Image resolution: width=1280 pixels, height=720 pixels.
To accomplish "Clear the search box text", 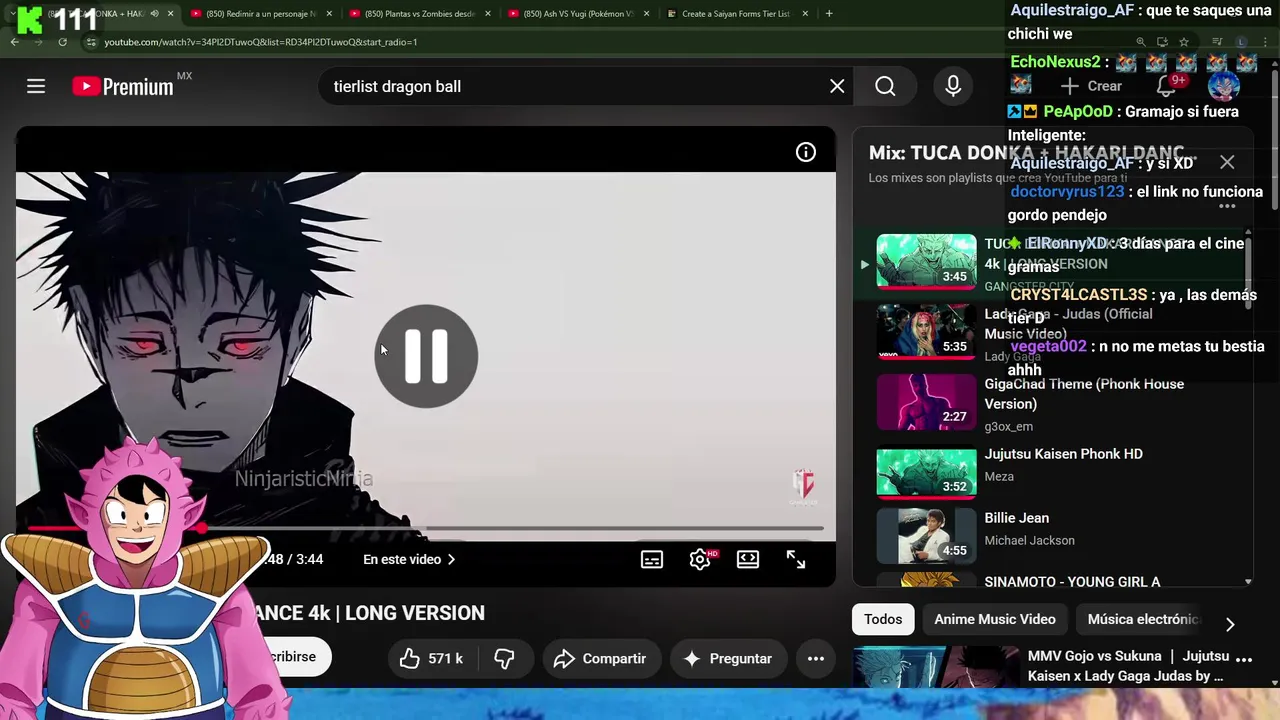I will pyautogui.click(x=837, y=86).
